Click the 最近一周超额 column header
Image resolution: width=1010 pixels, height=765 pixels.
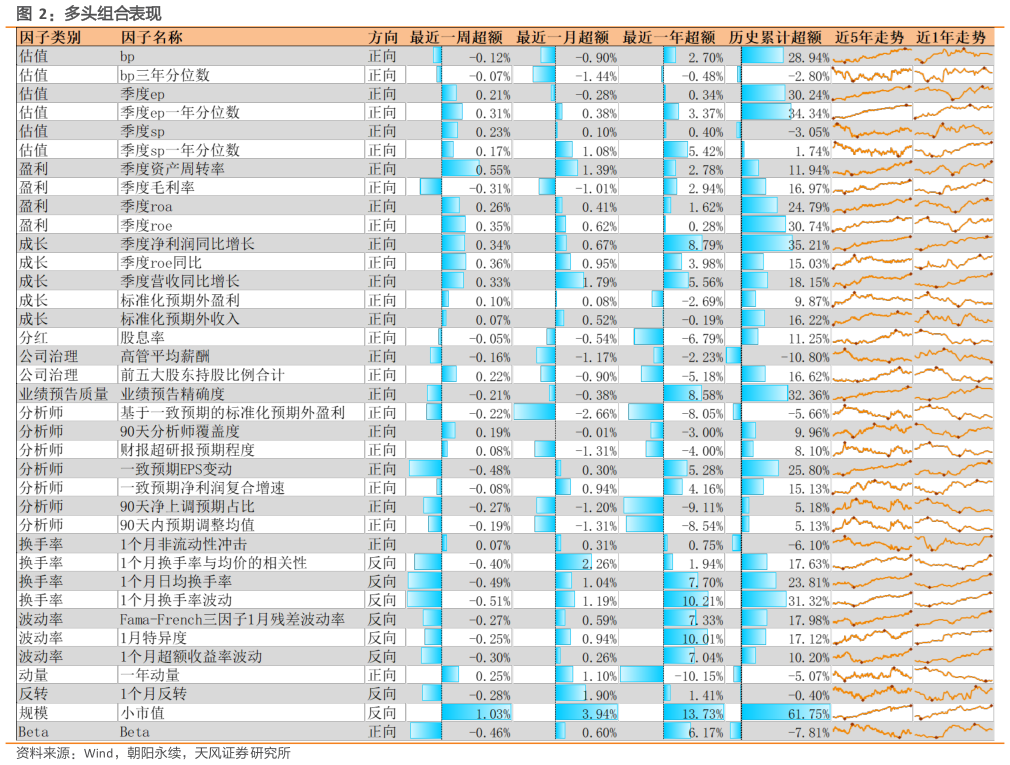pyautogui.click(x=458, y=37)
